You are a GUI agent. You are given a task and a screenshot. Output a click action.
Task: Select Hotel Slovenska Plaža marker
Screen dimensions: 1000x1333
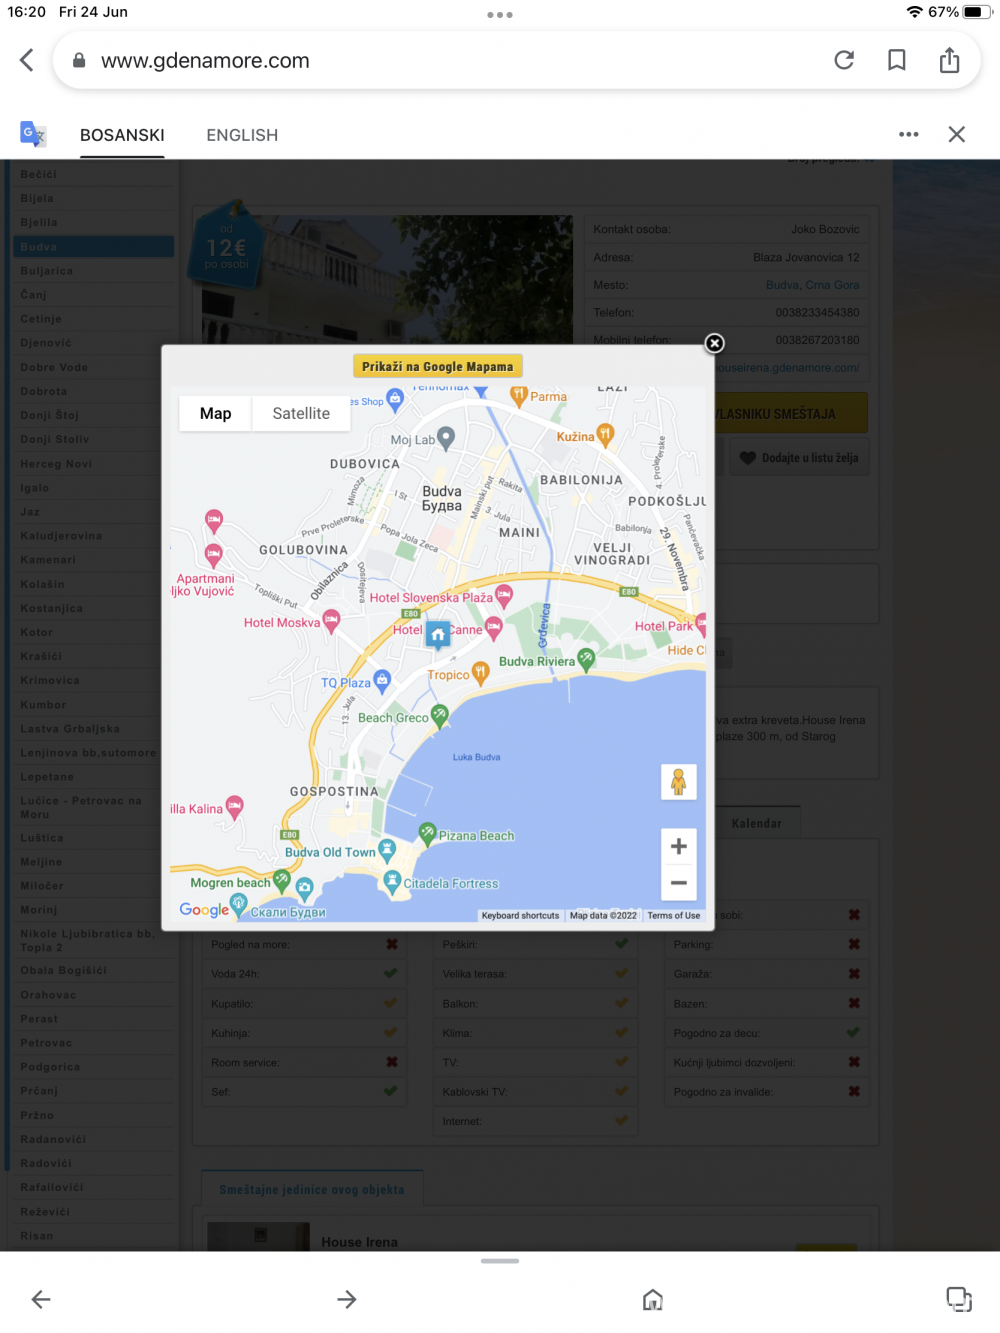pos(505,596)
